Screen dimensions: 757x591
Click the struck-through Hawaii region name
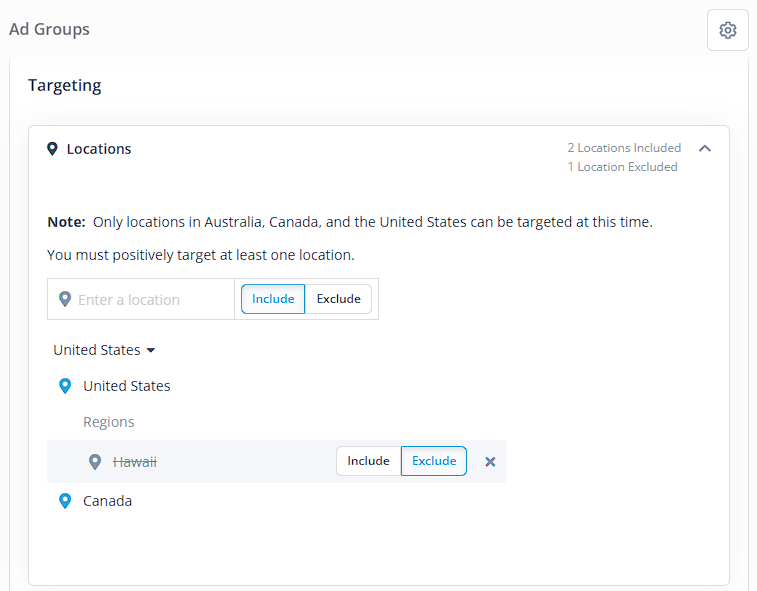coord(135,462)
